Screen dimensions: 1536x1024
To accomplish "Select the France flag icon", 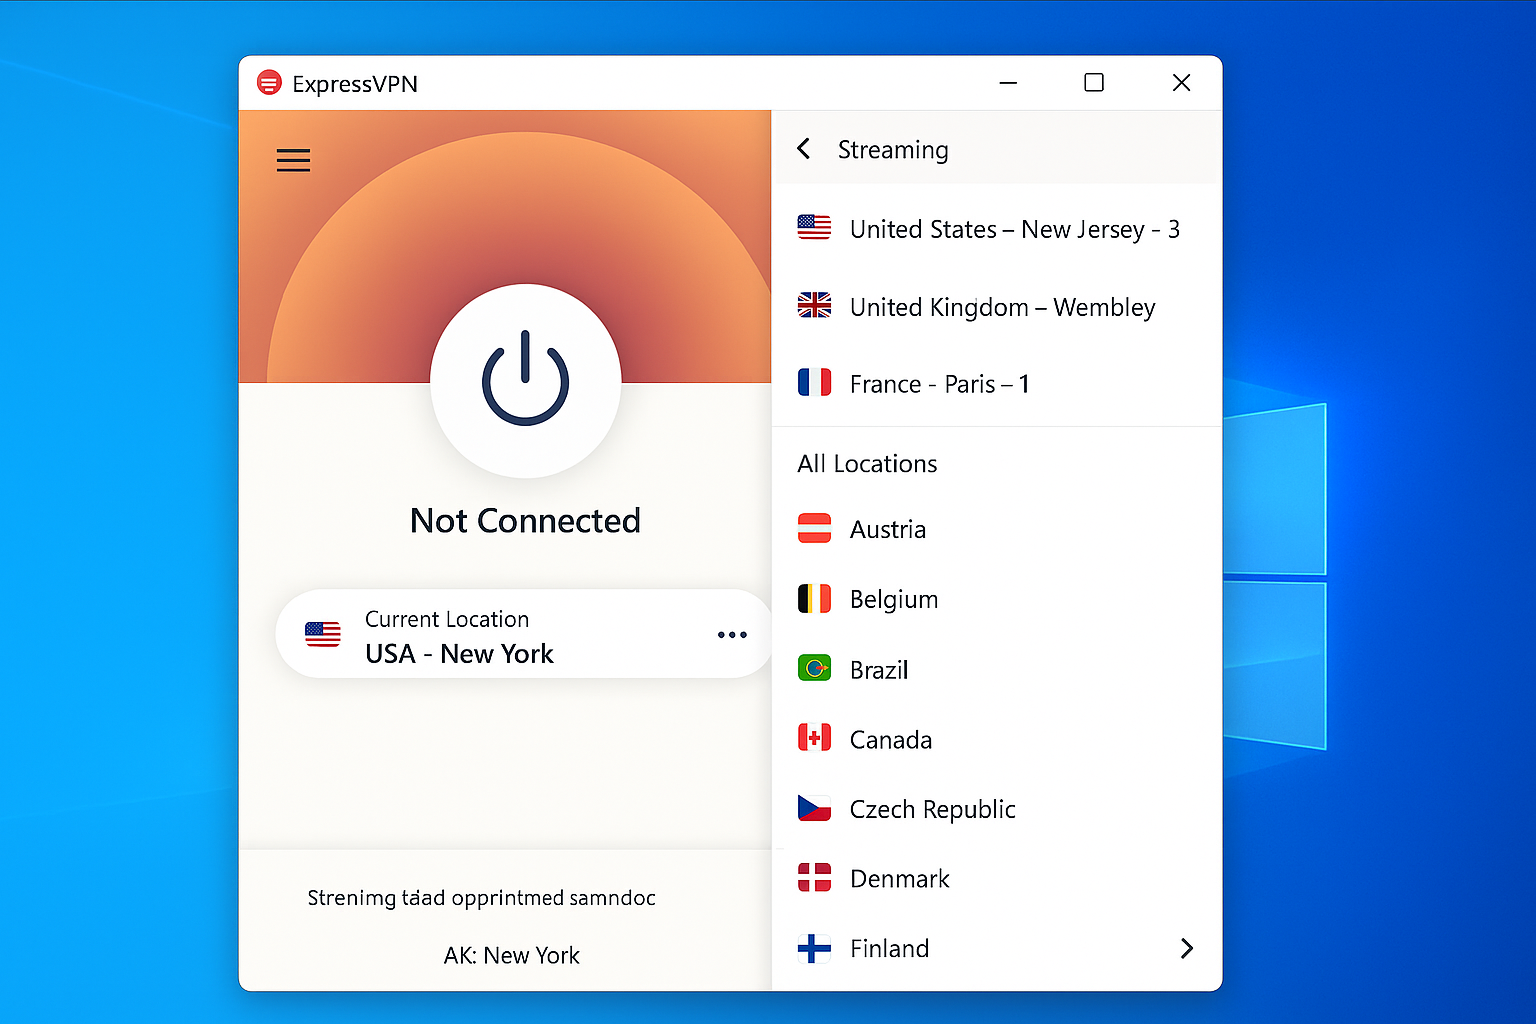I will (x=814, y=382).
